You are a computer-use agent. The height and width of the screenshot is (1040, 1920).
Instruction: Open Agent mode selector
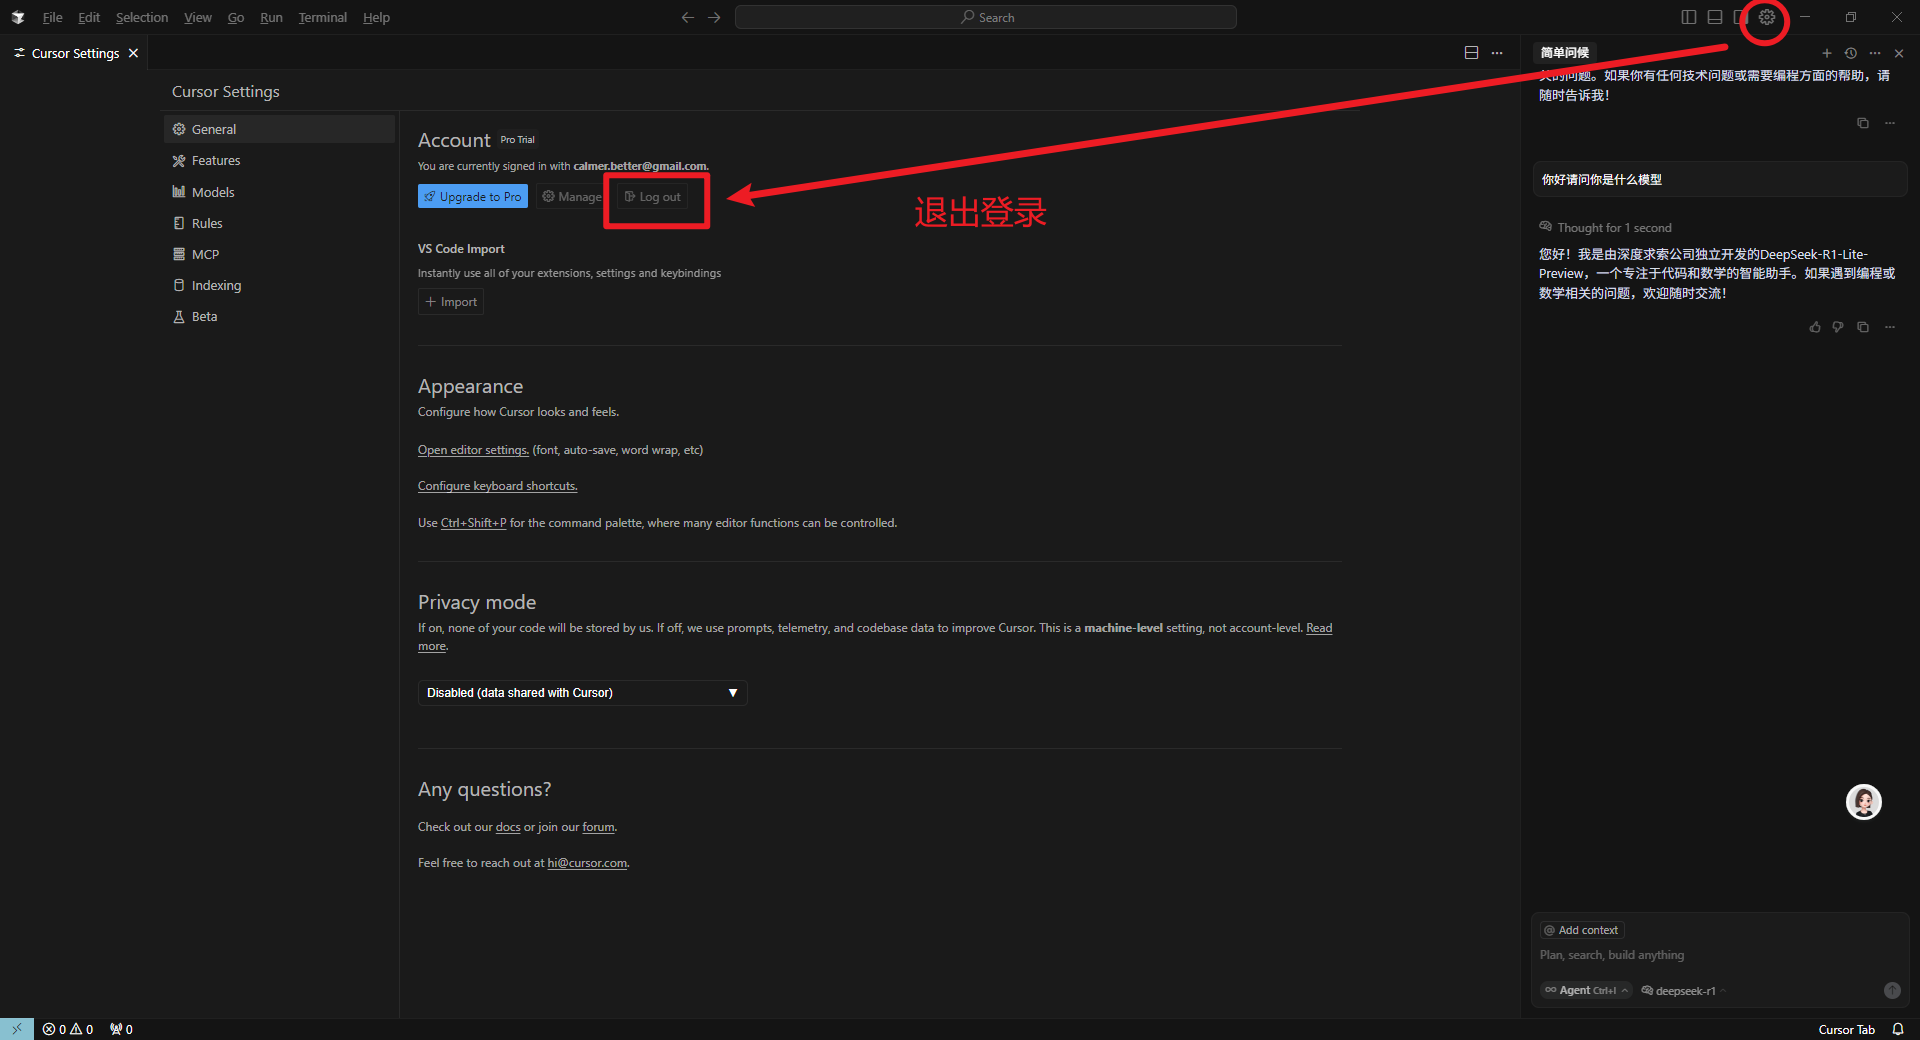point(1586,990)
